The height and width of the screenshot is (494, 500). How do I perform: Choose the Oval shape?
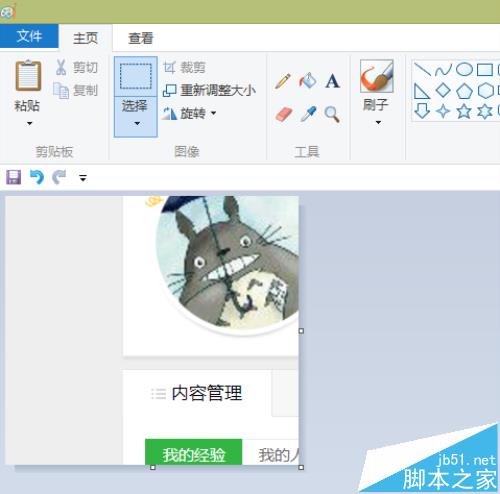click(x=464, y=70)
